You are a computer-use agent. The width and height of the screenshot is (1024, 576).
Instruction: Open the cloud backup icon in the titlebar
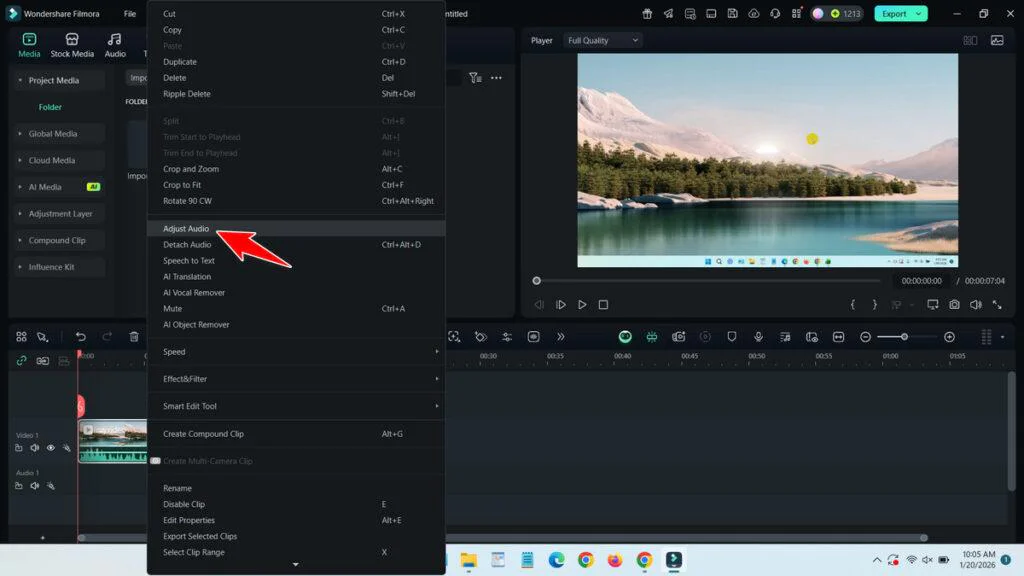pos(752,14)
